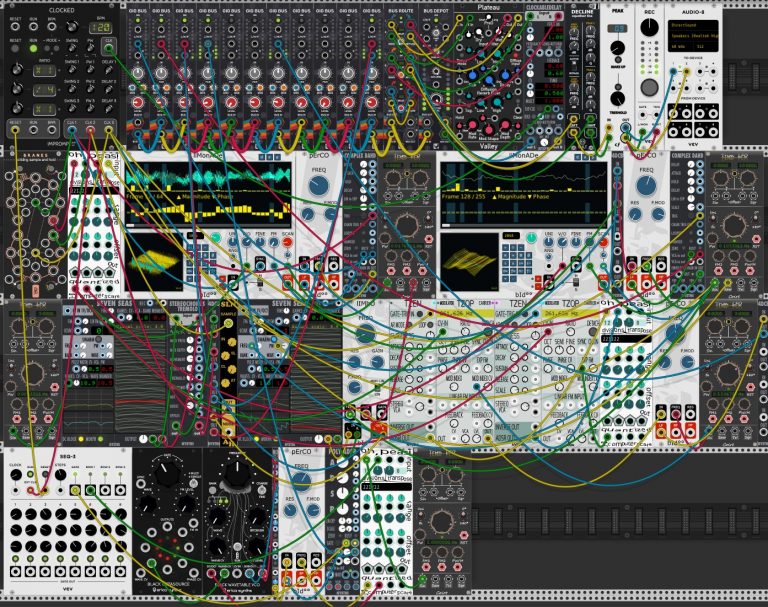The width and height of the screenshot is (768, 607).
Task: Click the RESET input jack at Clocked top
Action: [15, 27]
